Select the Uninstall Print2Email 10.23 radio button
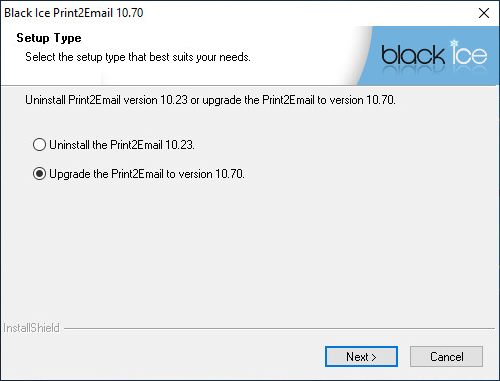Screen dimensions: 500x381 pos(39,145)
